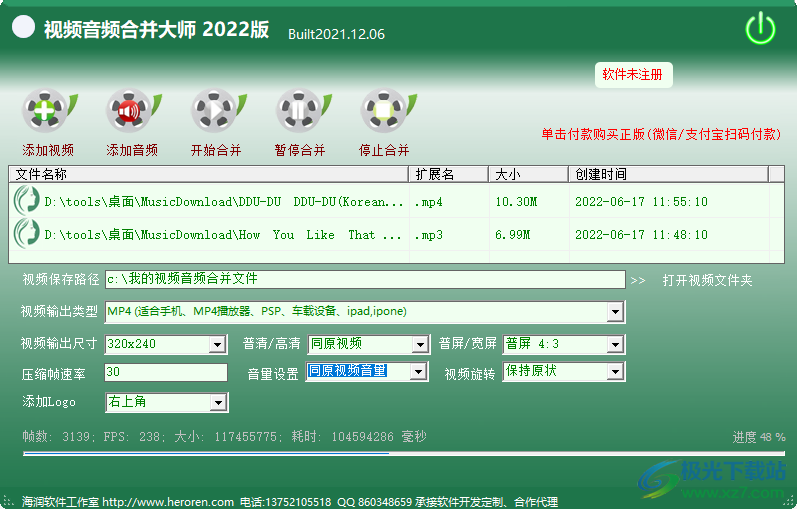The width and height of the screenshot is (797, 509).
Task: Click the 2022-06-17 11:48:10 creation time
Action: (641, 235)
